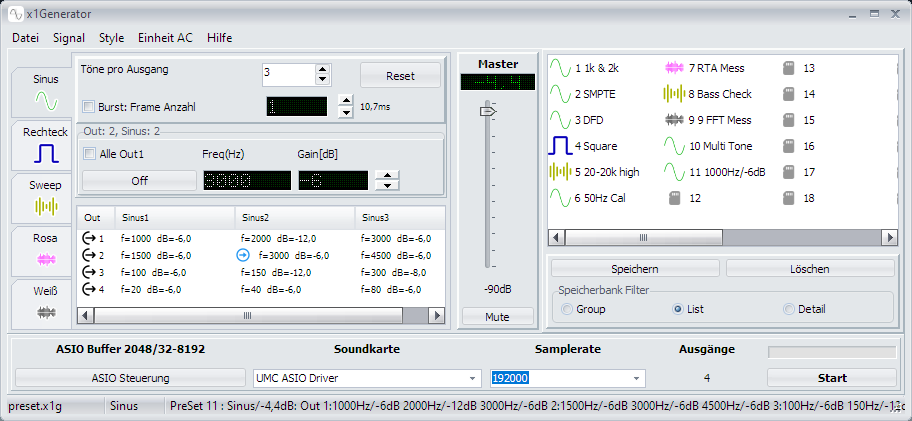Click the Freq(Hz) display field
Viewport: 912px width, 421px height.
pyautogui.click(x=248, y=180)
